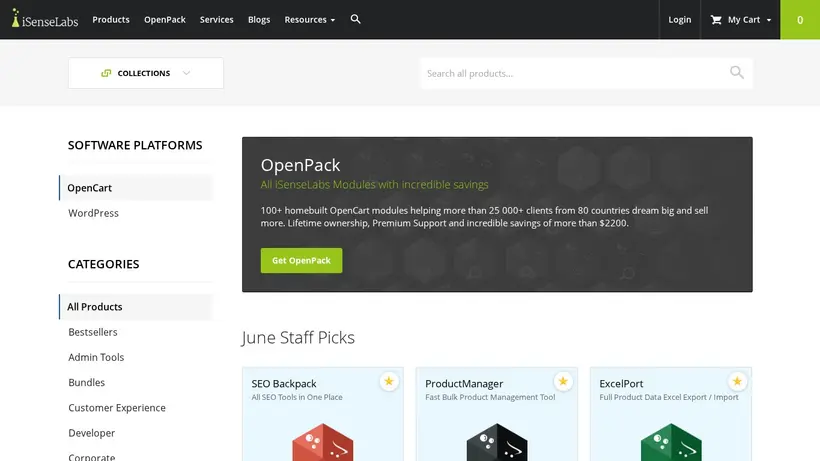Image resolution: width=820 pixels, height=461 pixels.
Task: Click the green cart count badge
Action: (x=800, y=19)
